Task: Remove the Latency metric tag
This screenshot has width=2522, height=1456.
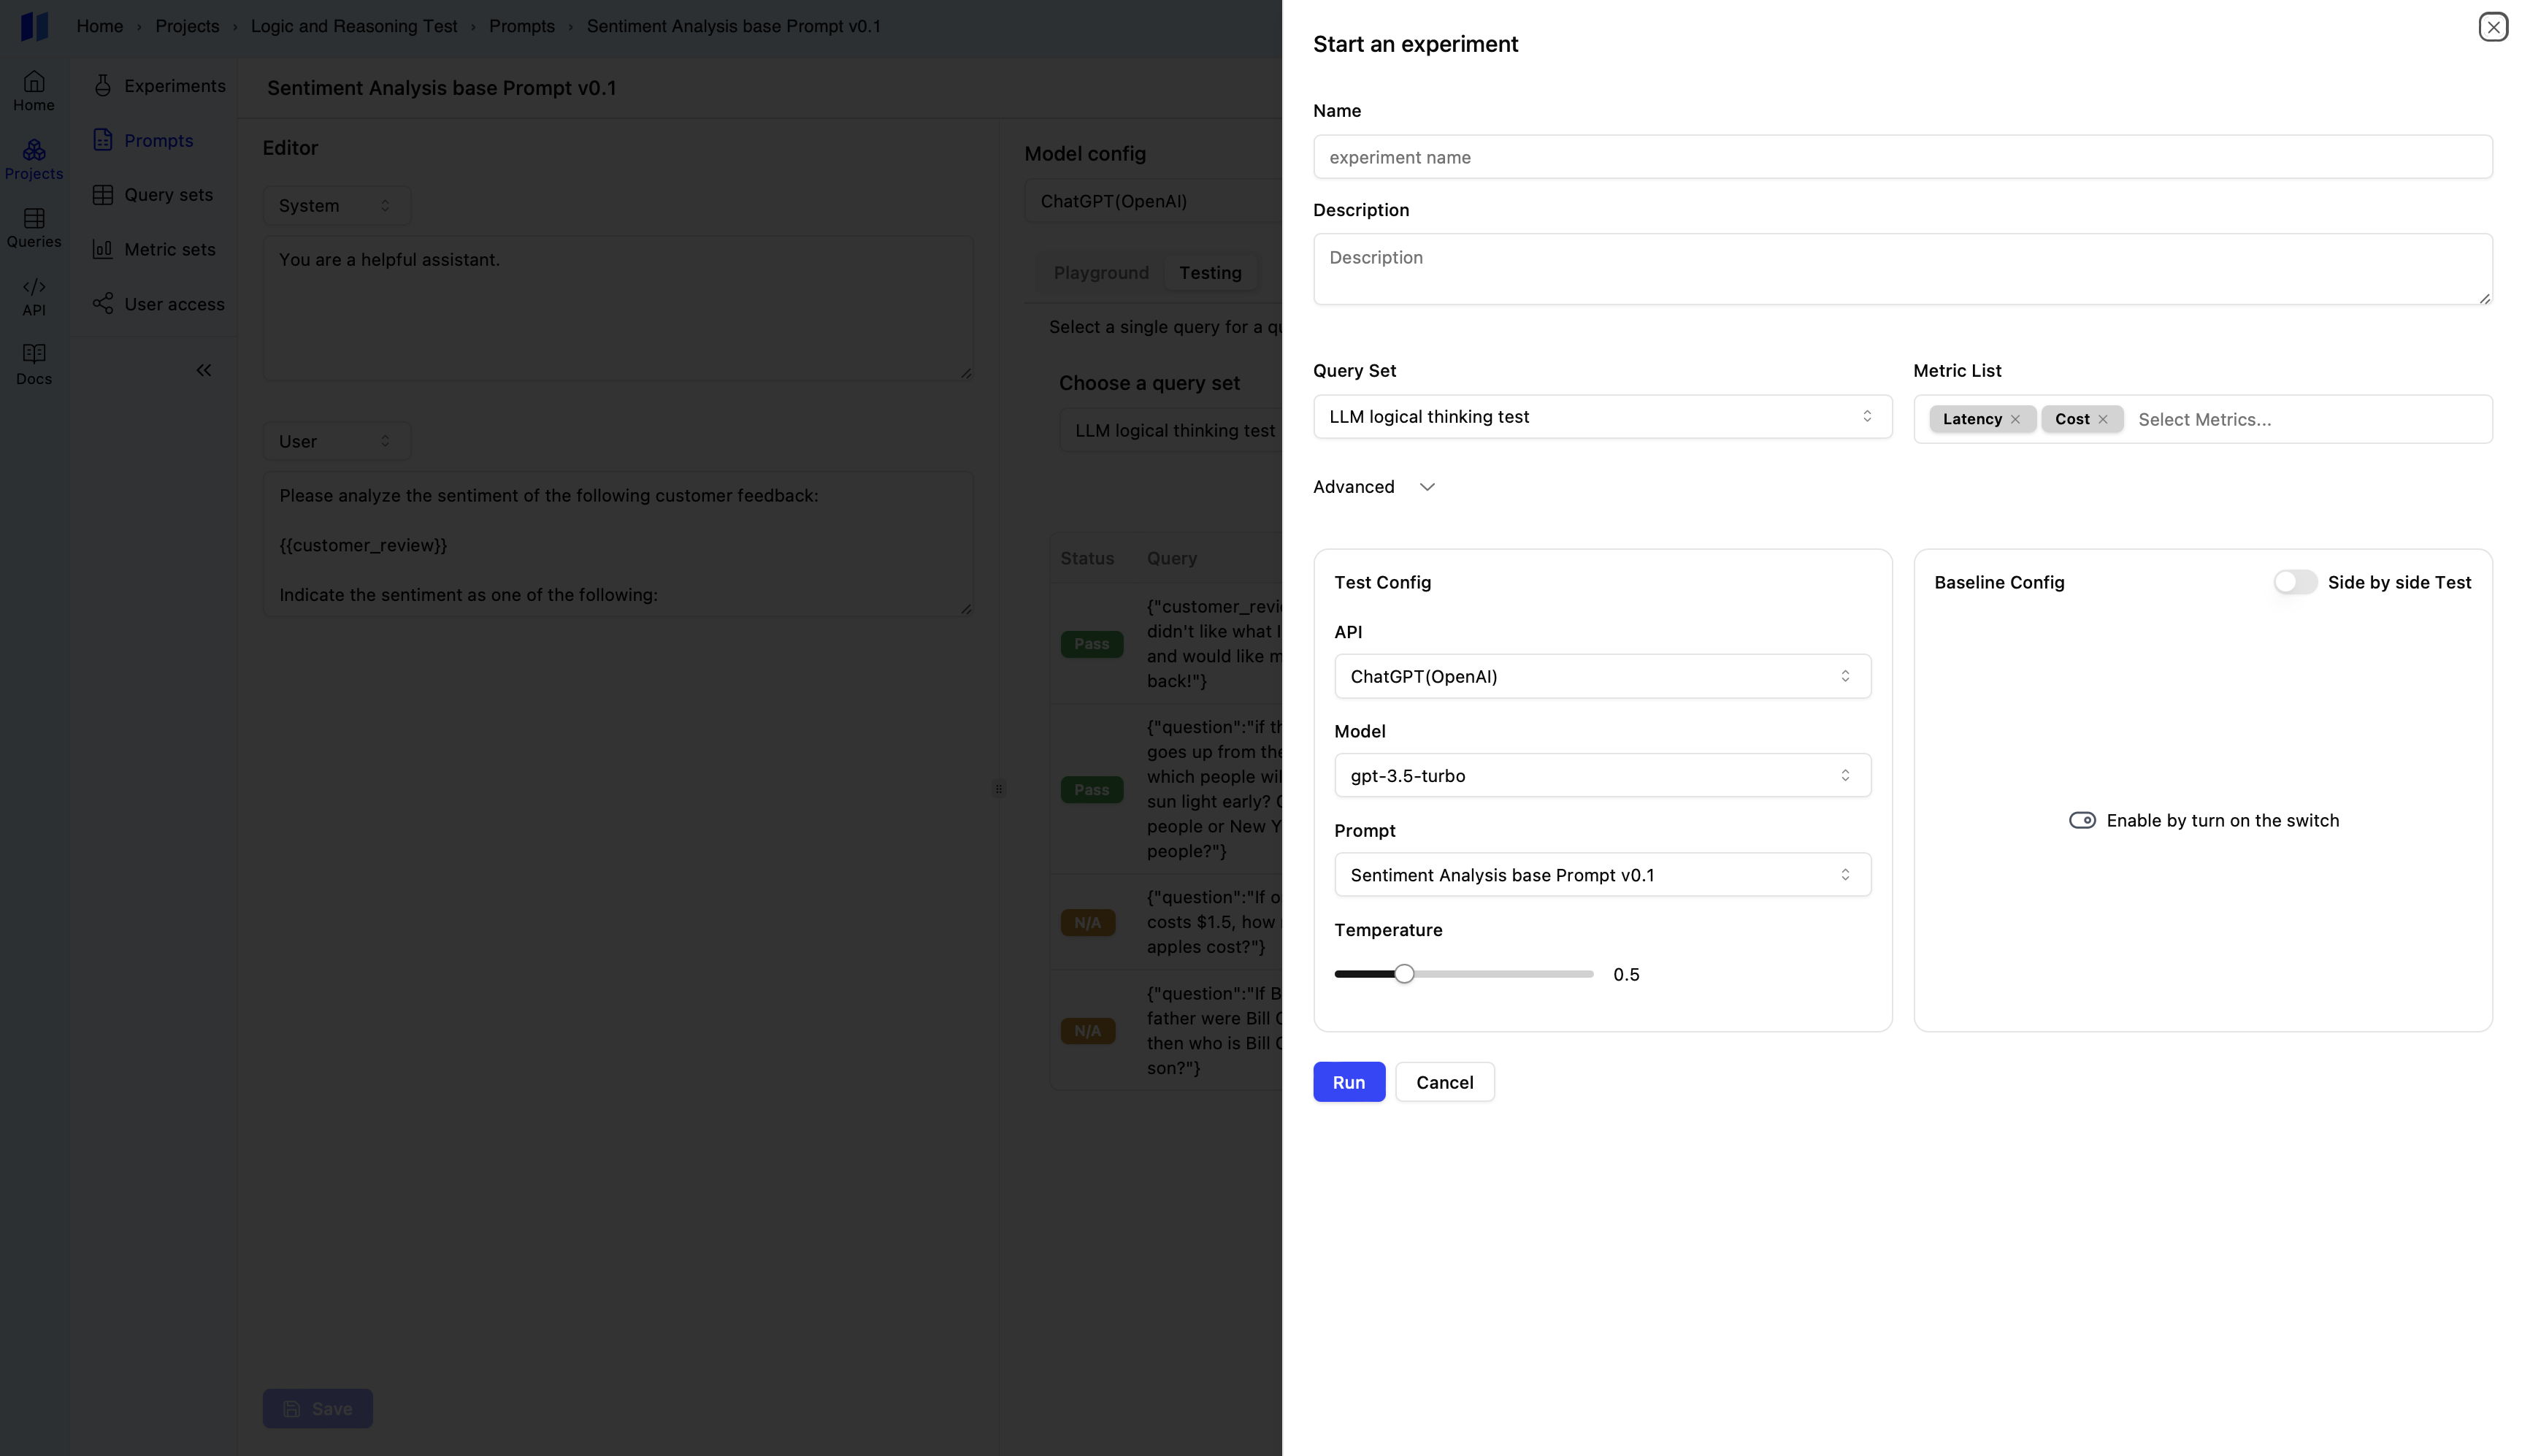Action: tap(2015, 420)
